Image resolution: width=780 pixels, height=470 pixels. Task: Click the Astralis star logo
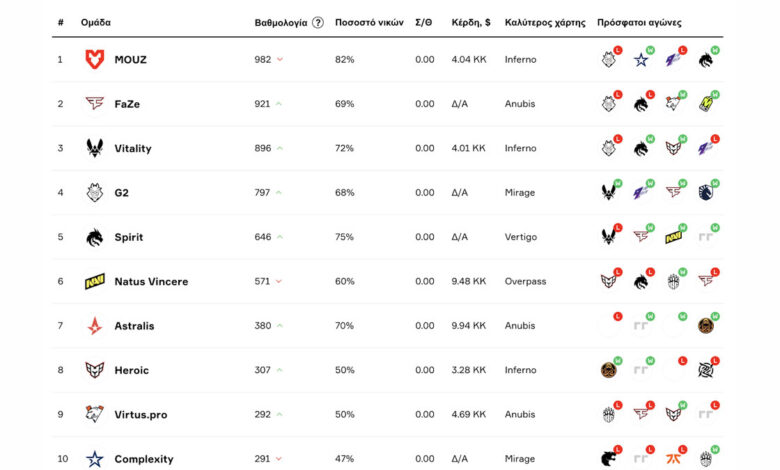95,326
